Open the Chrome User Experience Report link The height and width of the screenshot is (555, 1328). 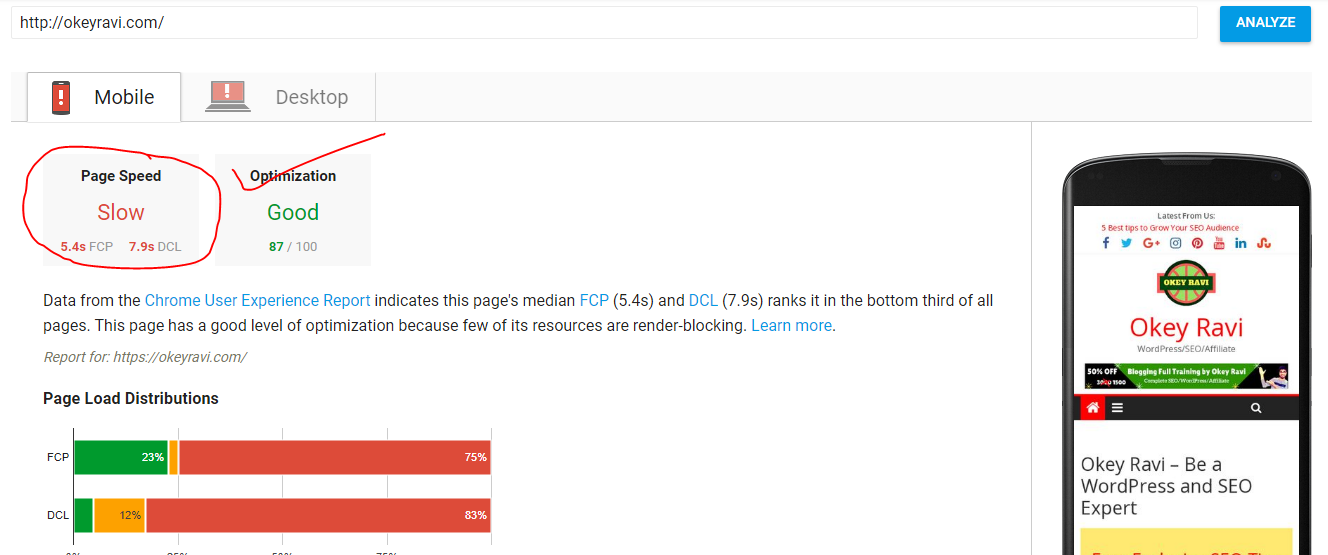pyautogui.click(x=258, y=300)
